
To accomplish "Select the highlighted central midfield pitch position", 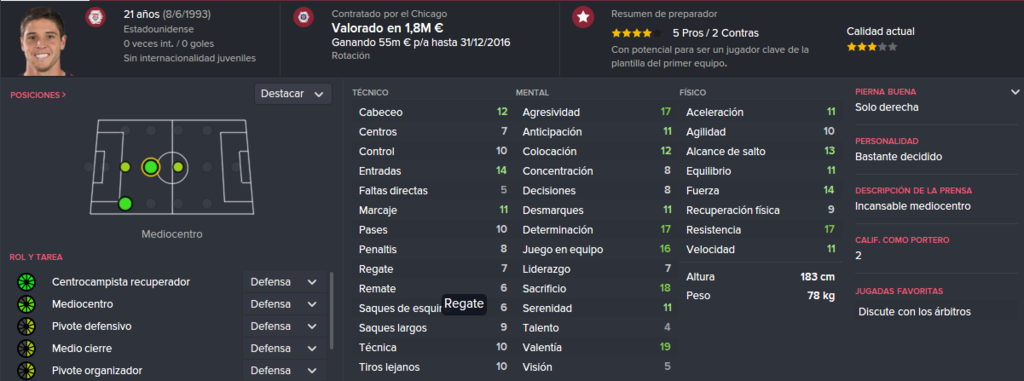I will 150,167.
